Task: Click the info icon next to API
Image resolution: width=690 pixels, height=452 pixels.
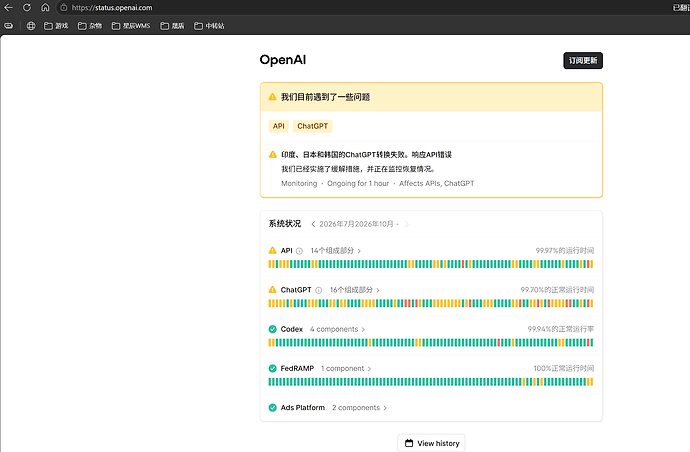Action: click(299, 251)
